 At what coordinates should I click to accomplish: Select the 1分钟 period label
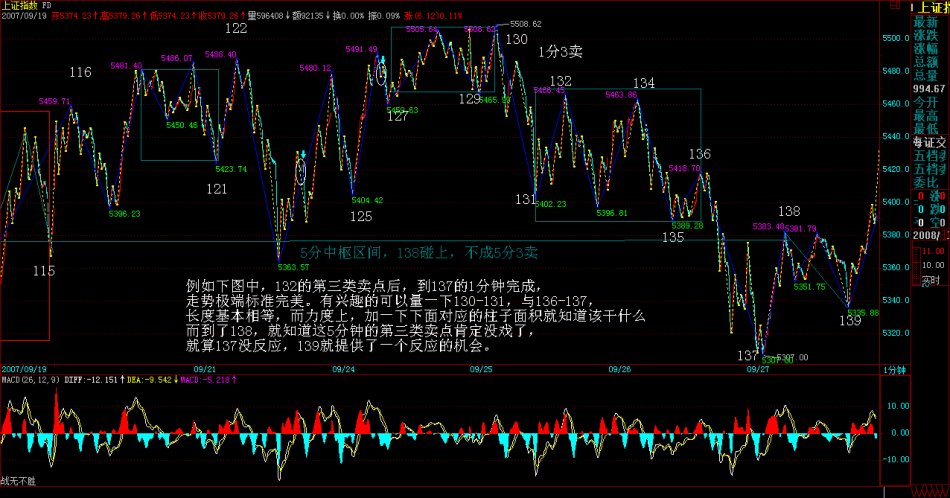coord(893,369)
